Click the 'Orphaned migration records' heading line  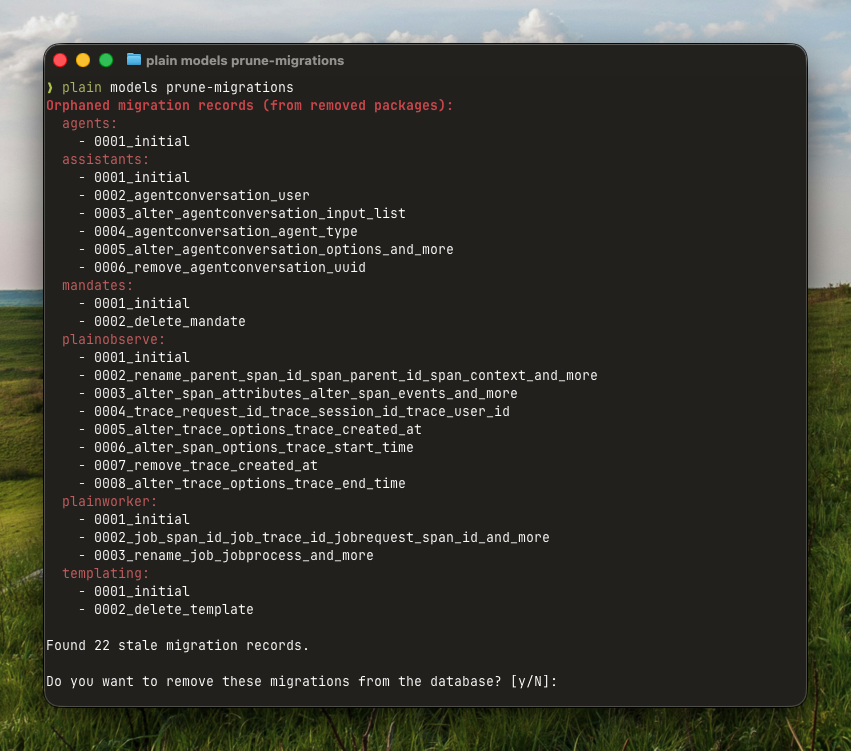250,106
